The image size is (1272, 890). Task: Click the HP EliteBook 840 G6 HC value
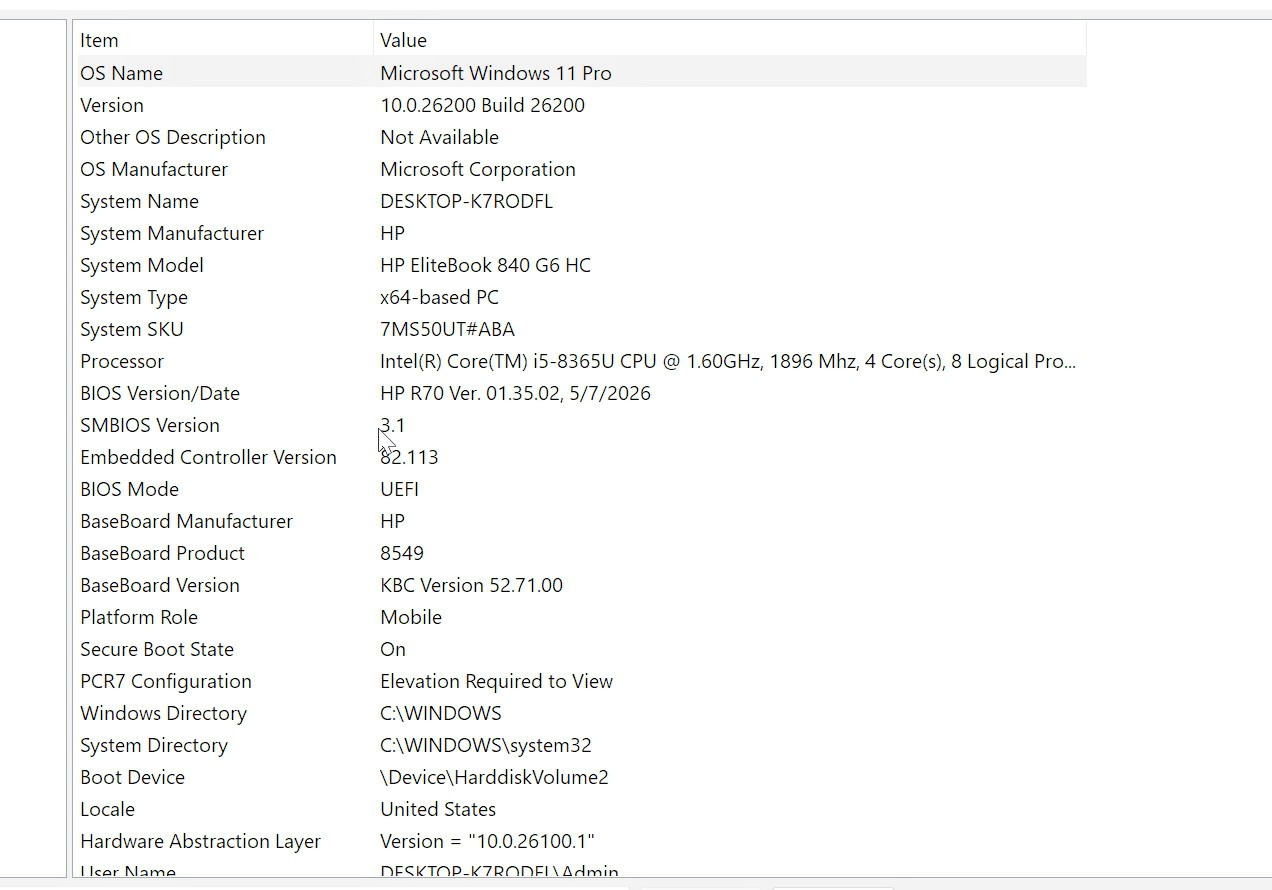485,265
